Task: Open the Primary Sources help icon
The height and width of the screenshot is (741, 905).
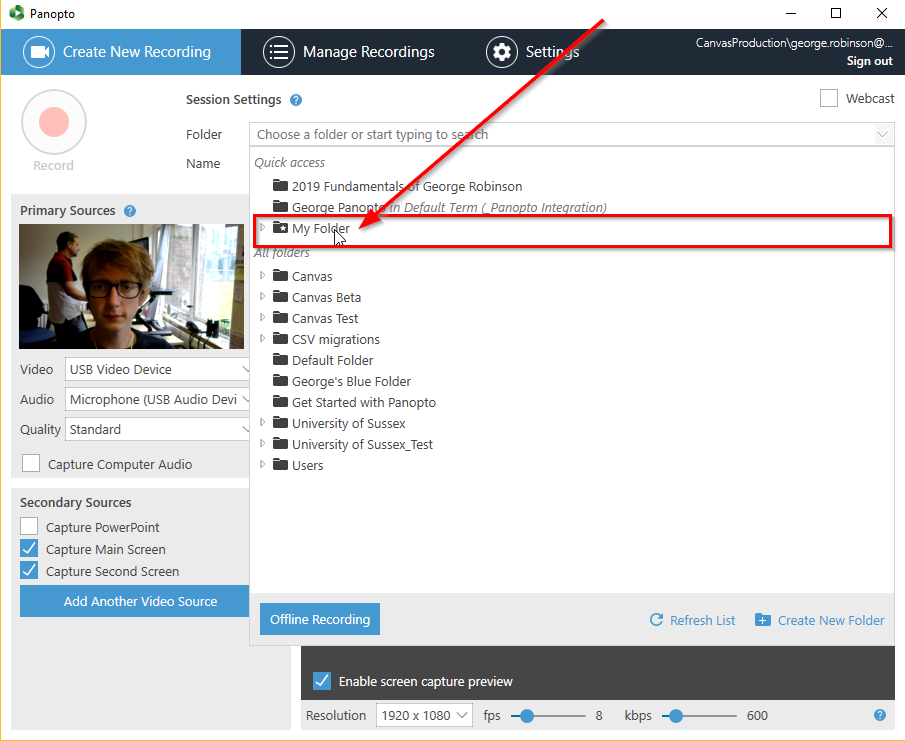Action: click(130, 211)
